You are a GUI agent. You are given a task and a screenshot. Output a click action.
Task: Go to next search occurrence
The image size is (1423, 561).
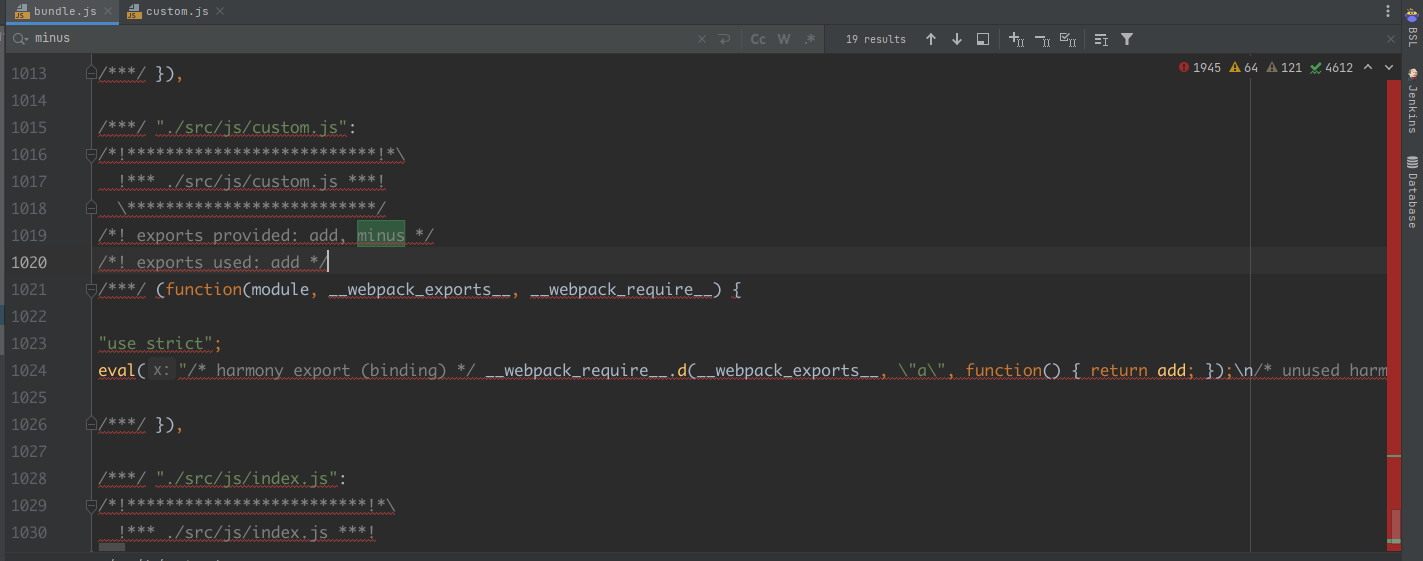pos(957,39)
